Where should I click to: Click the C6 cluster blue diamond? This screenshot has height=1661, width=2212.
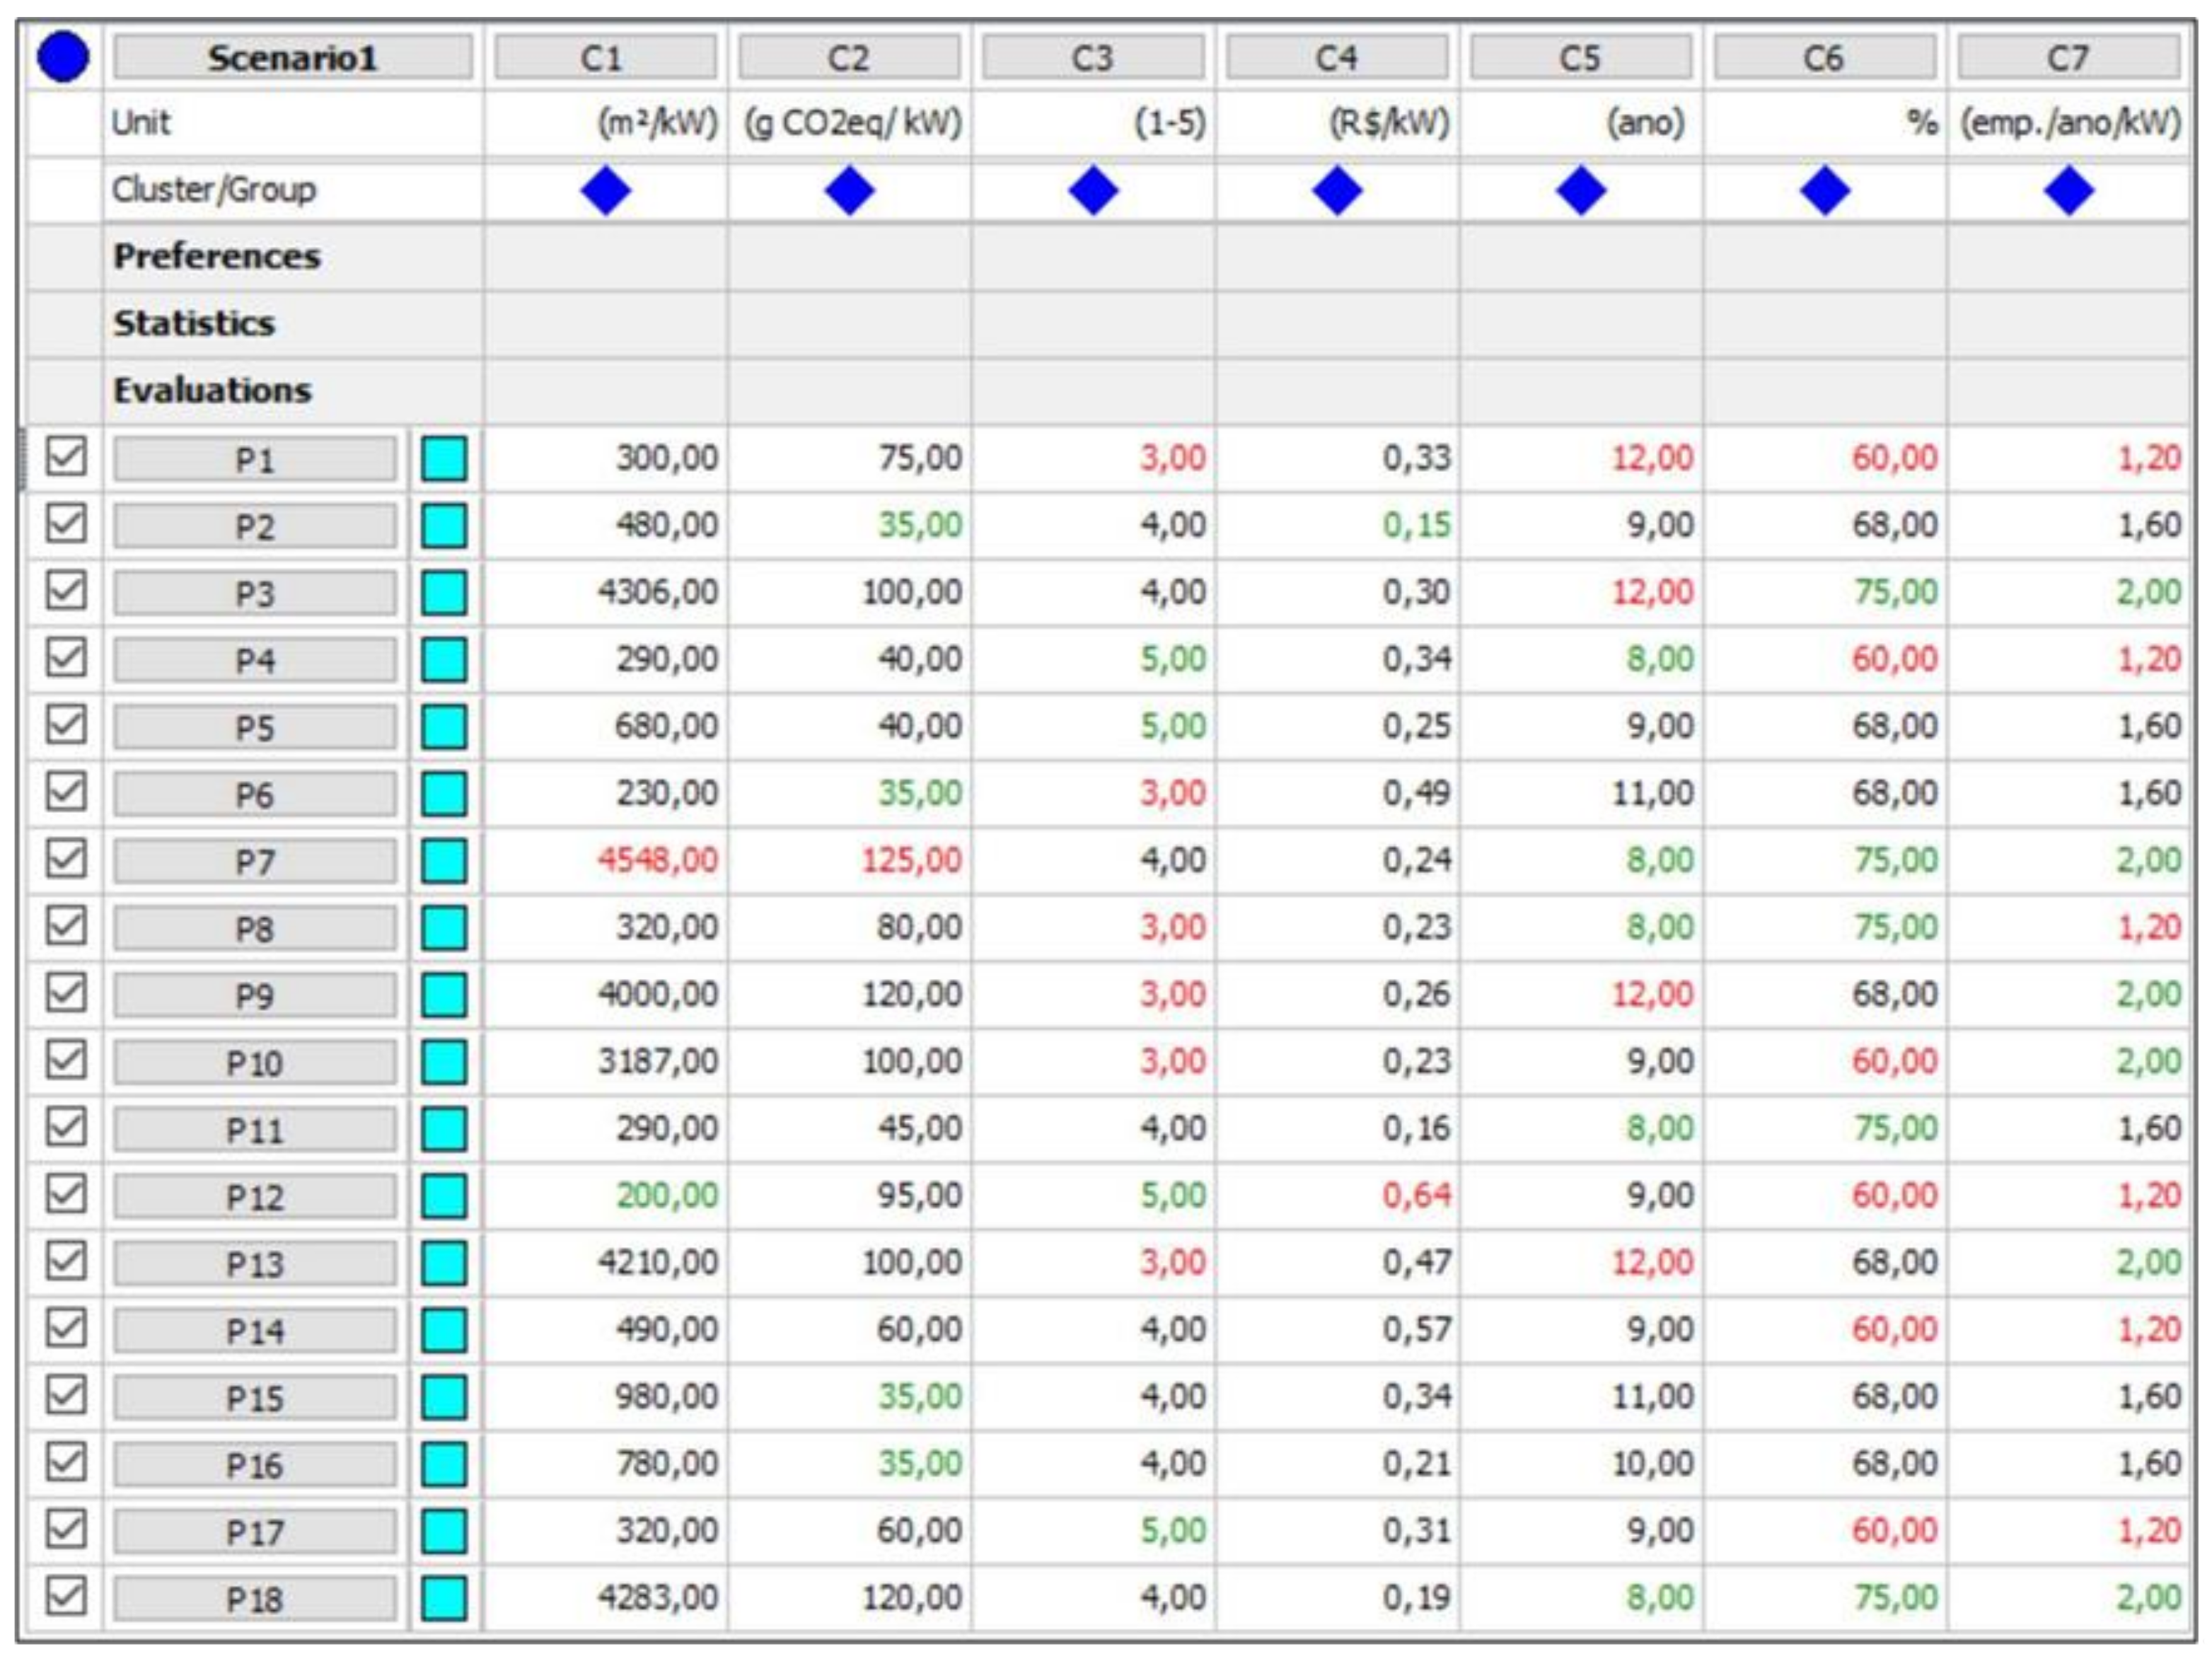point(1825,191)
